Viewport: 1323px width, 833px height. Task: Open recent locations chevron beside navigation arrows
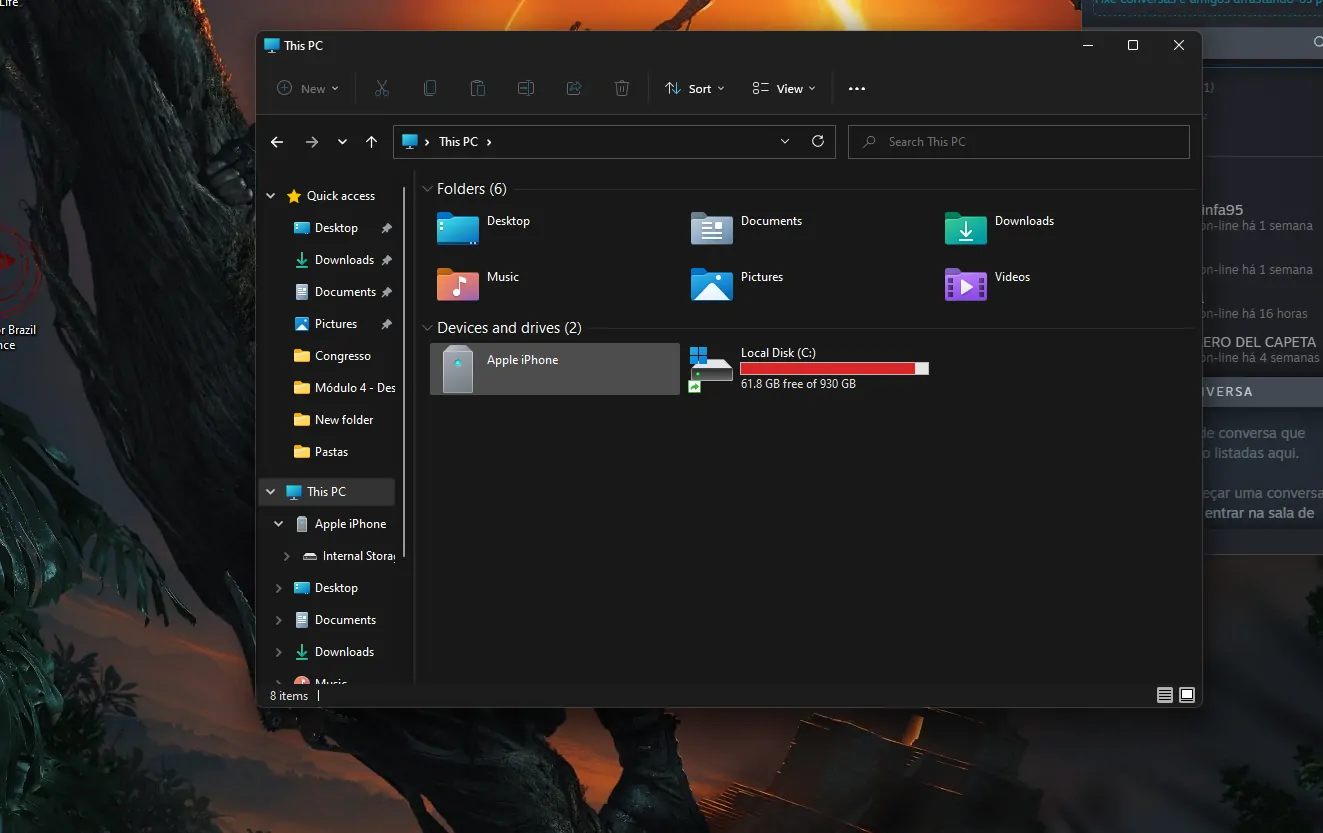pos(342,142)
